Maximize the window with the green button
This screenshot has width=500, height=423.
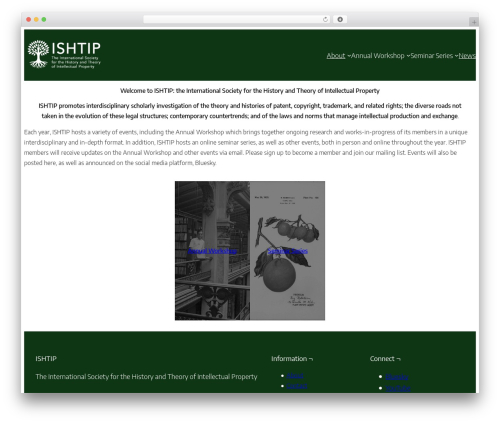[x=44, y=19]
